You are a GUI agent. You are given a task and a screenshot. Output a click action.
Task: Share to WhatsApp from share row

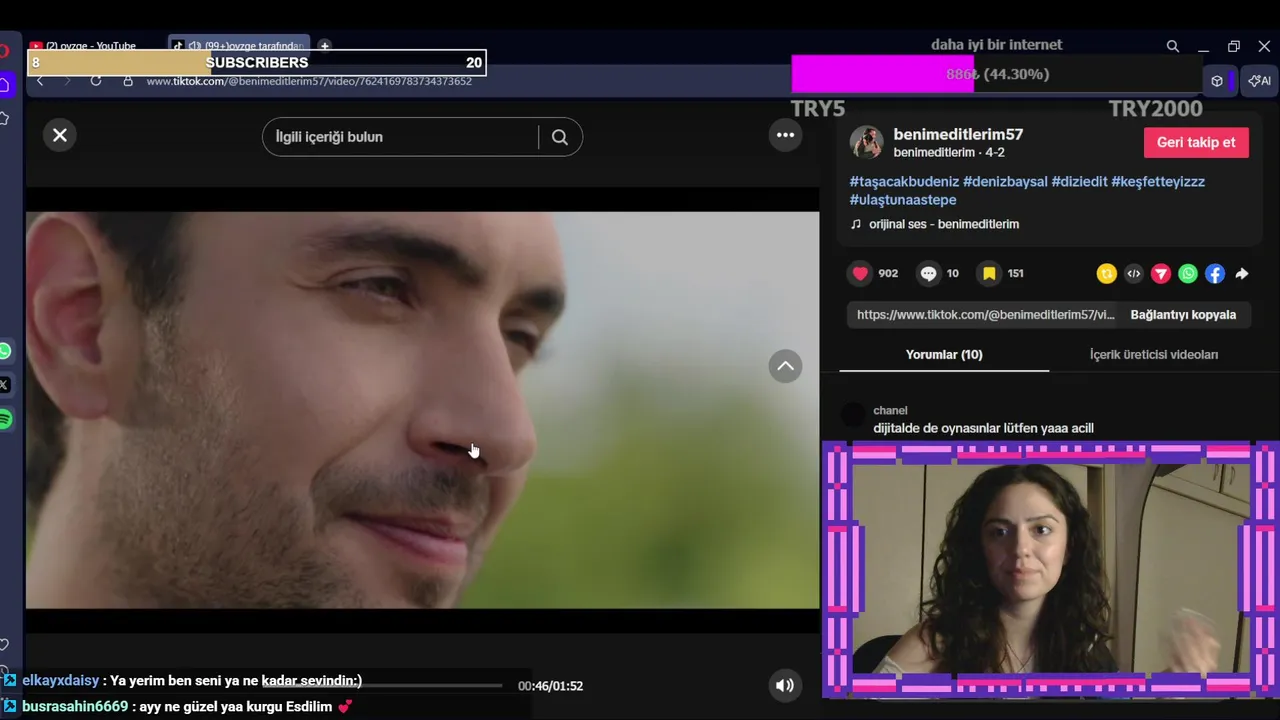tap(1188, 273)
